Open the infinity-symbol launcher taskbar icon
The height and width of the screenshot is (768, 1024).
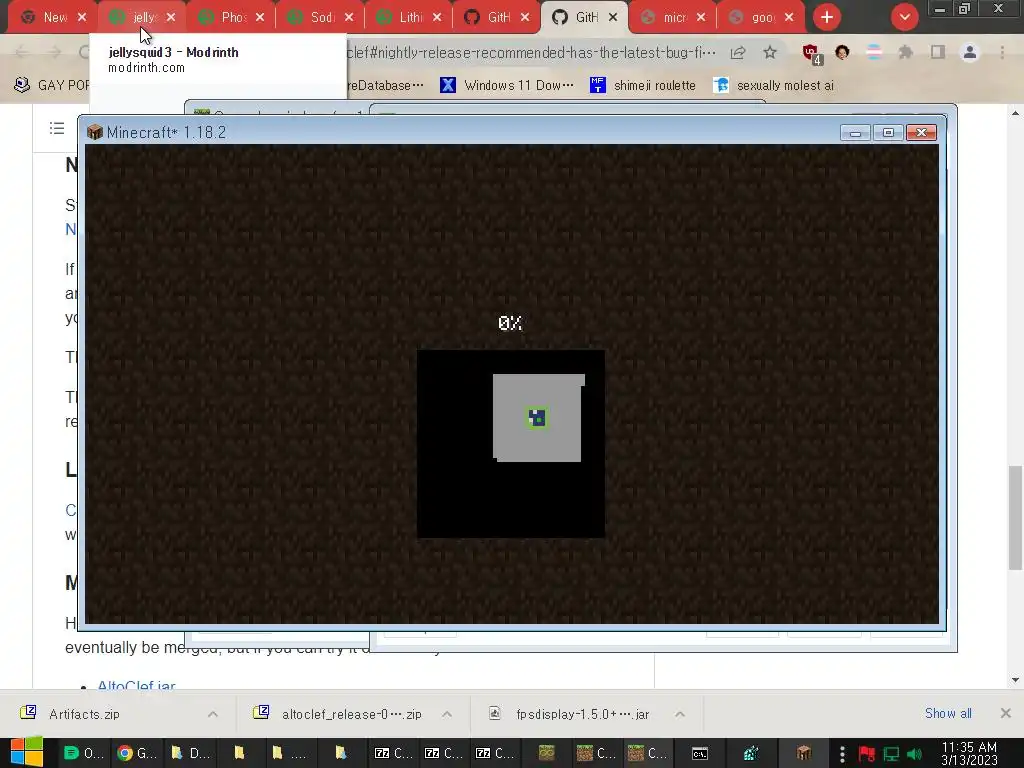click(547, 753)
